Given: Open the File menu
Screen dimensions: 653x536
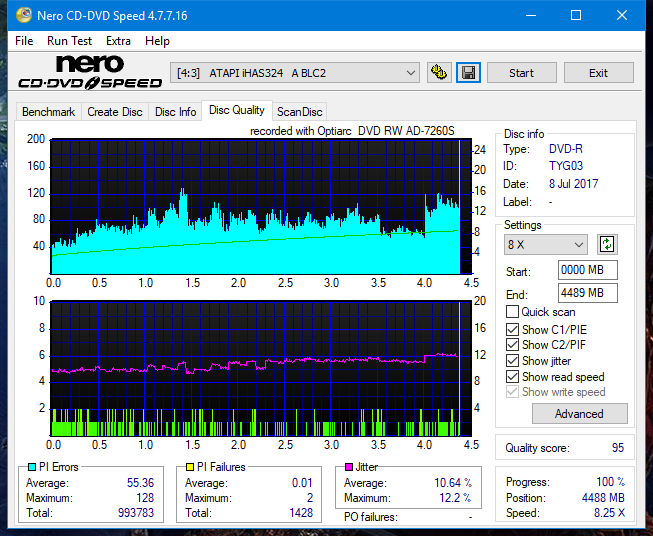Looking at the screenshot, I should click(x=24, y=41).
